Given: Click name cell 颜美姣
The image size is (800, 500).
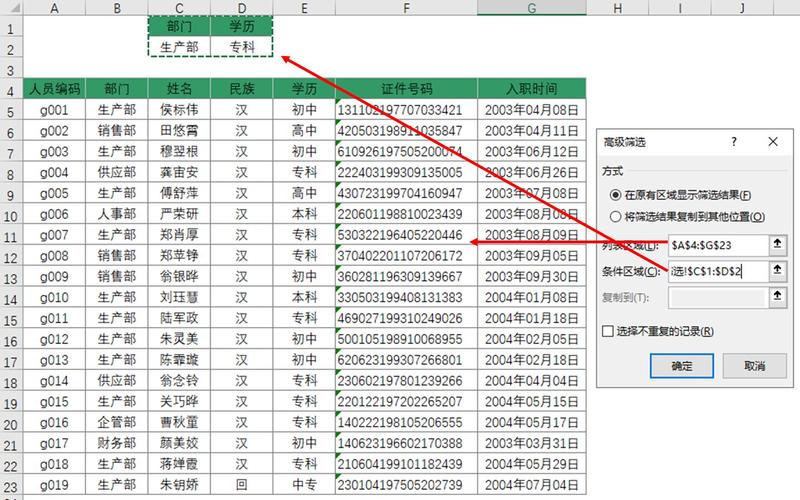Looking at the screenshot, I should tap(179, 443).
